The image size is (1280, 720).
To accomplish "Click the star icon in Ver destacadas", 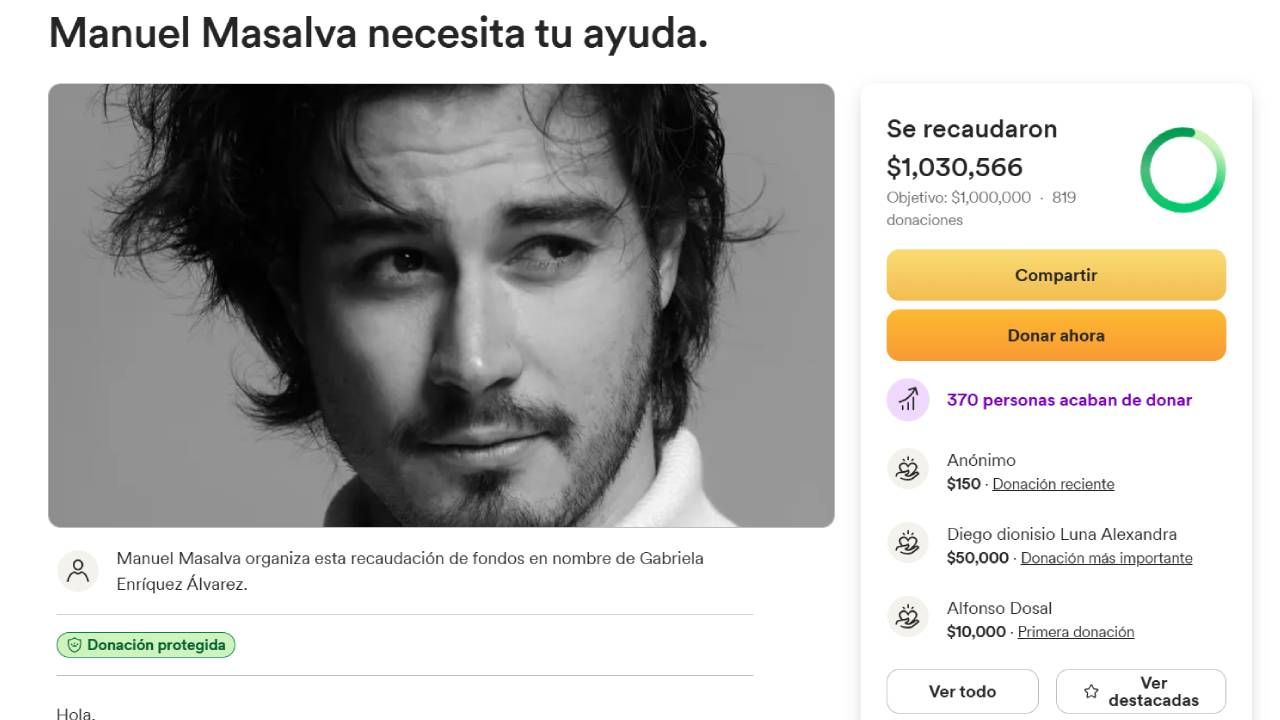I will point(1091,691).
